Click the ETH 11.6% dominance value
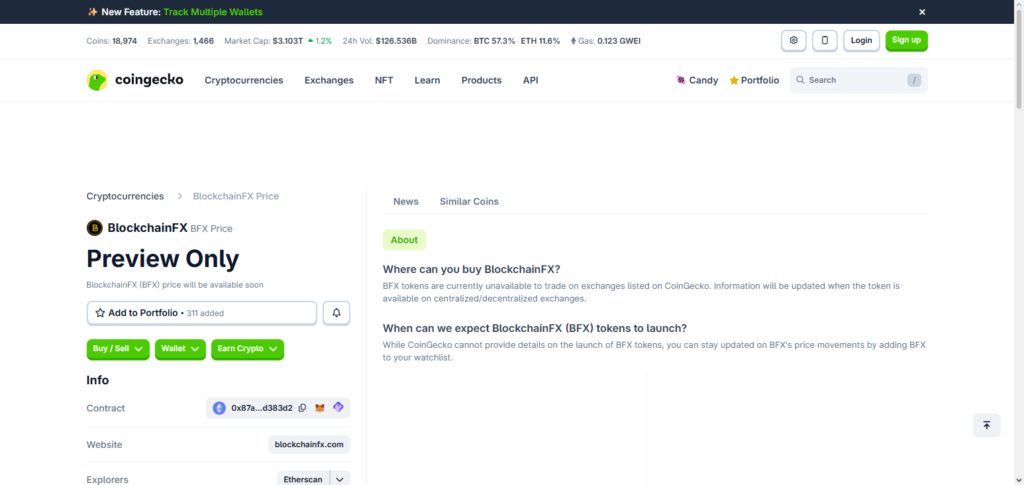 pos(540,40)
